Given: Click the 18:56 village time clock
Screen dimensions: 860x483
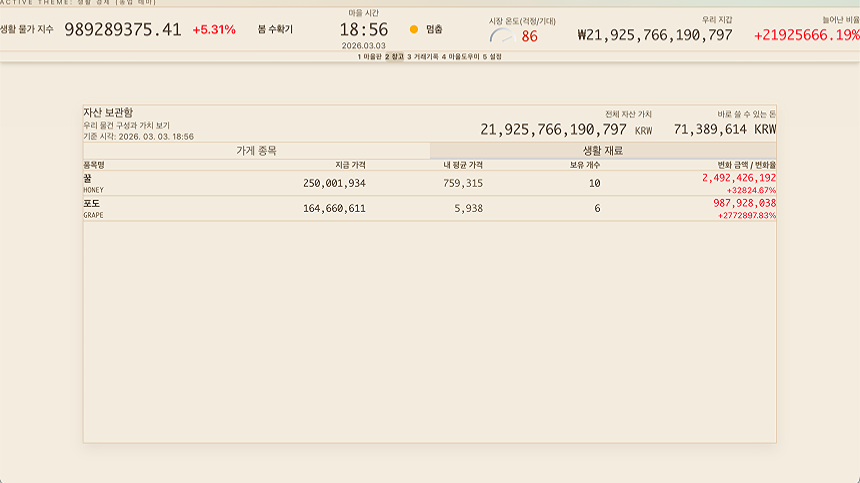Looking at the screenshot, I should click(363, 30).
